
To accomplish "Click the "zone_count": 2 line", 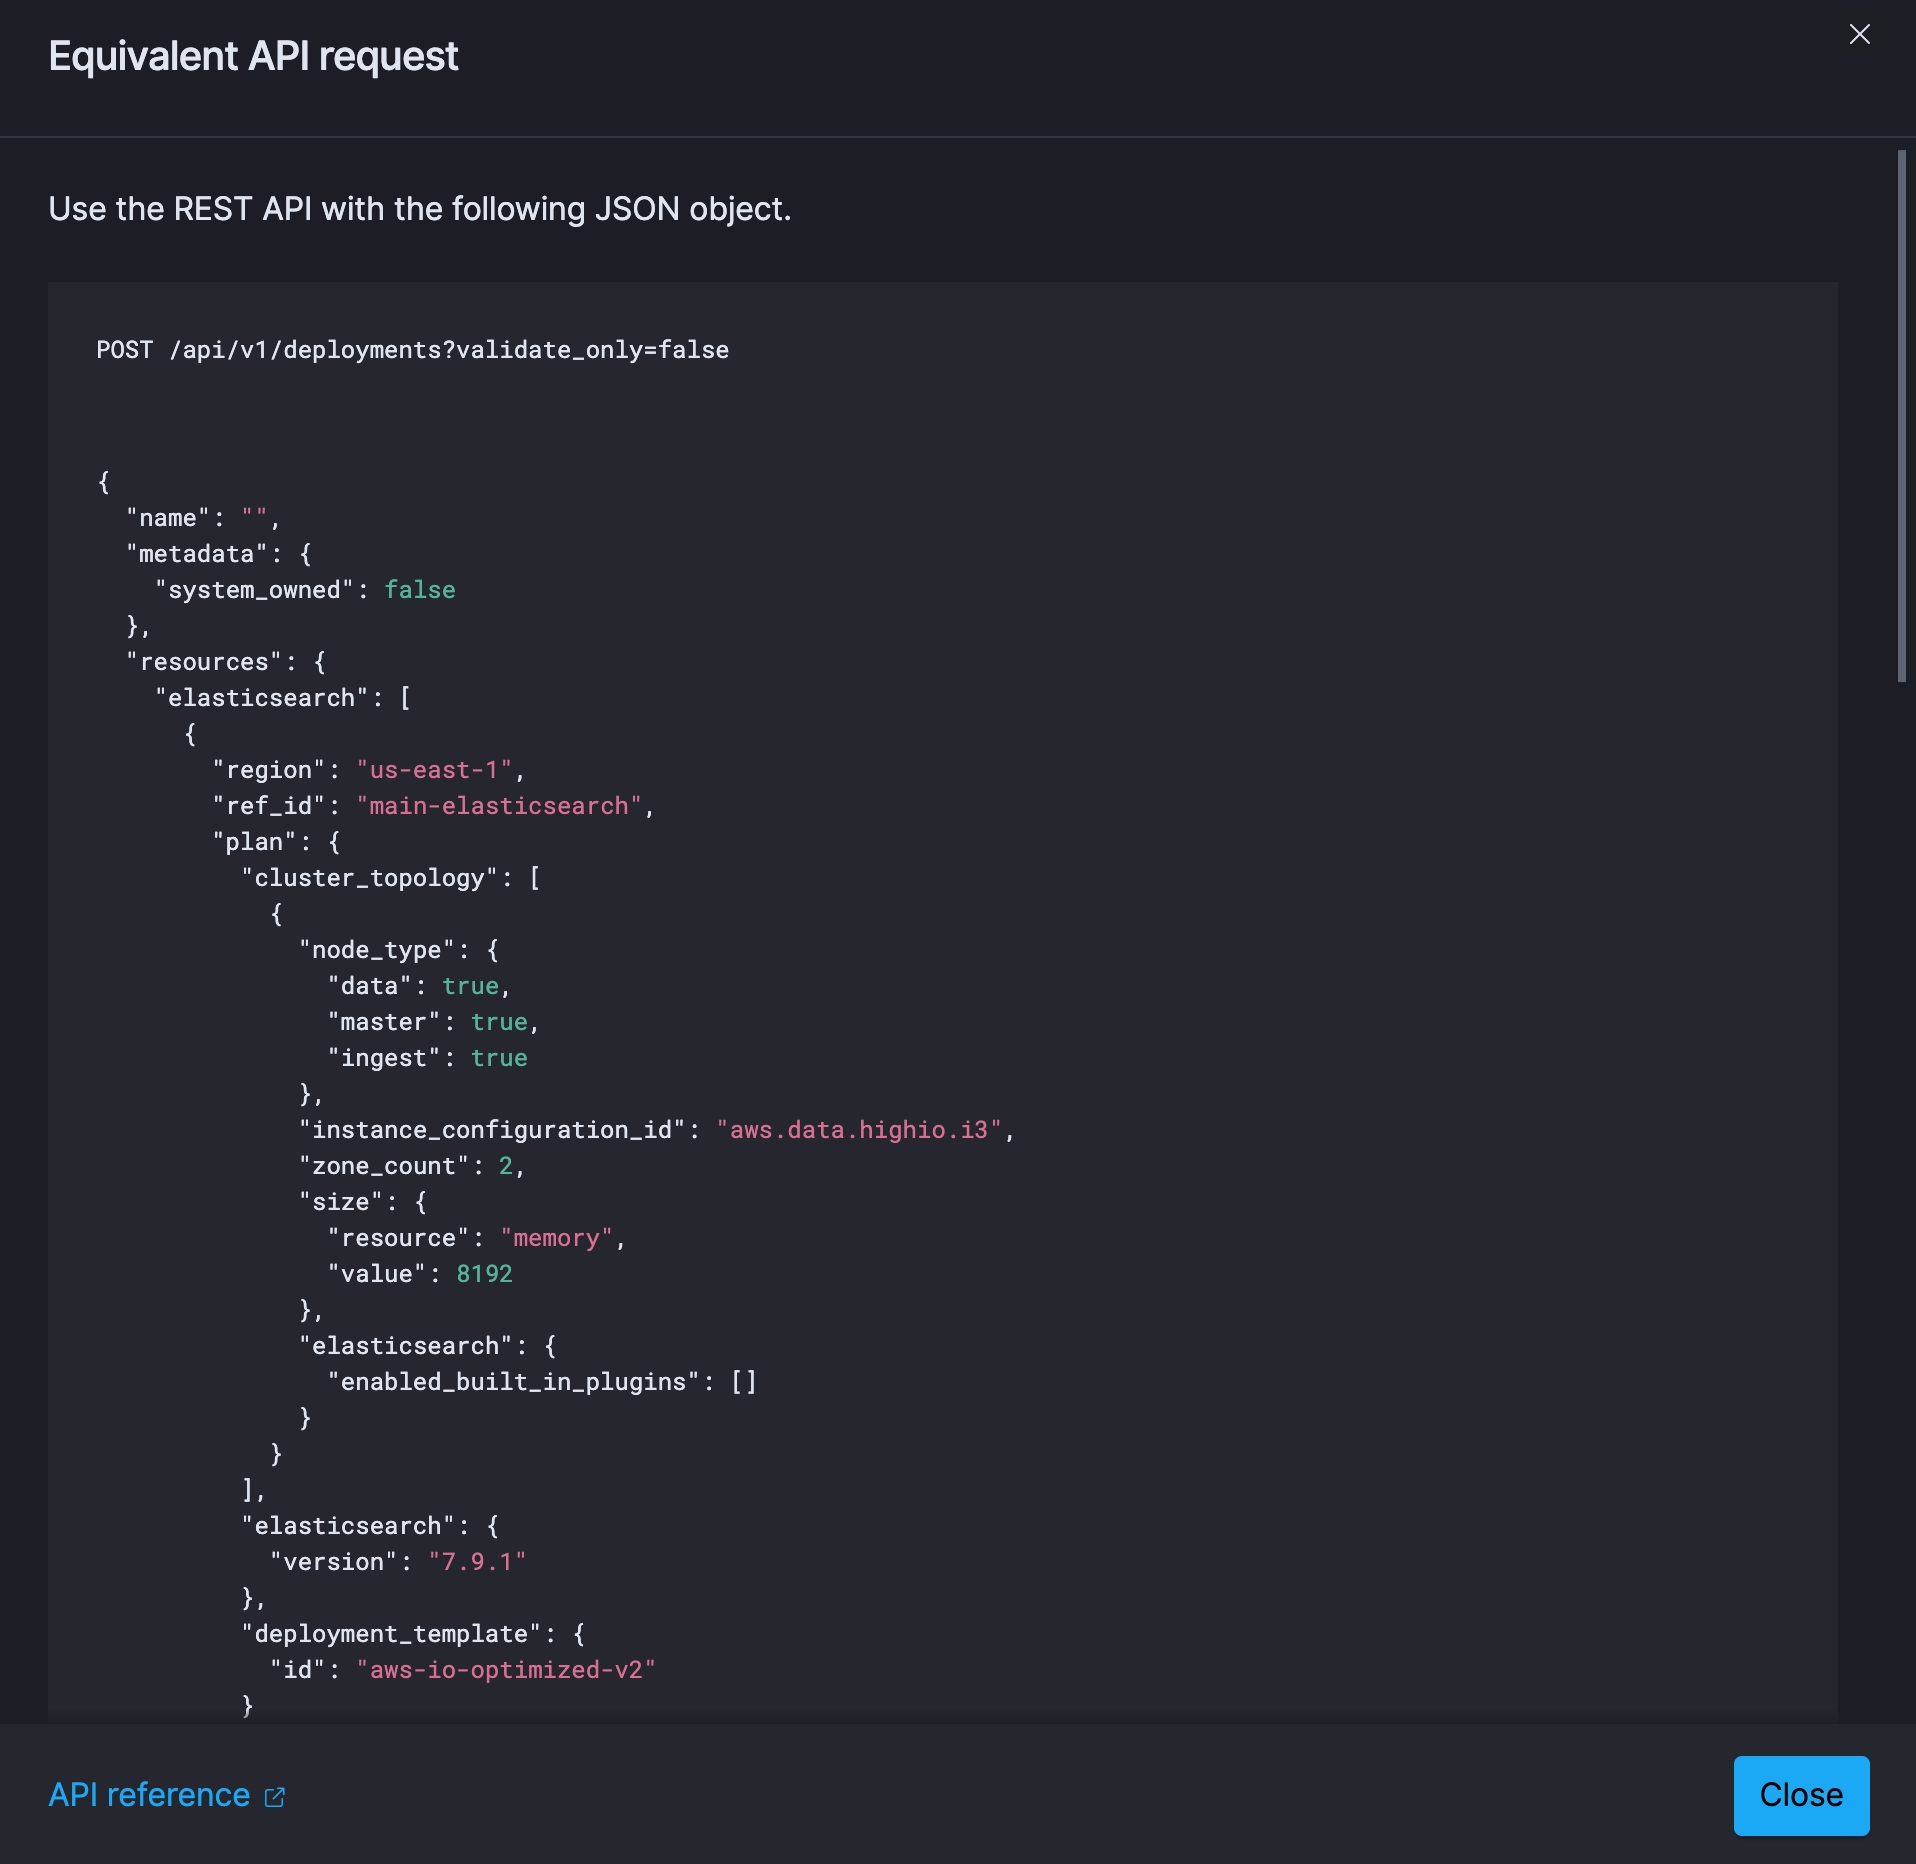I will [x=412, y=1166].
